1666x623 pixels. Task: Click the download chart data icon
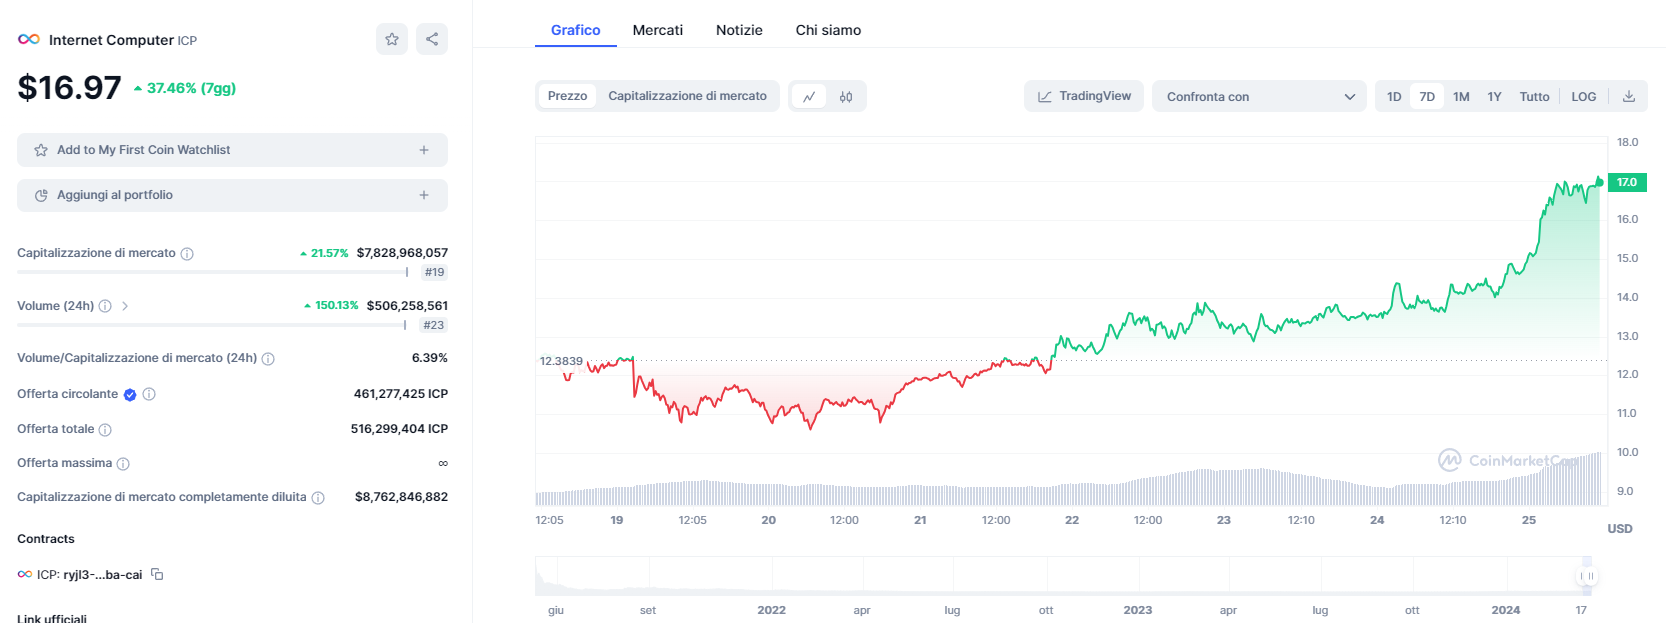1629,97
